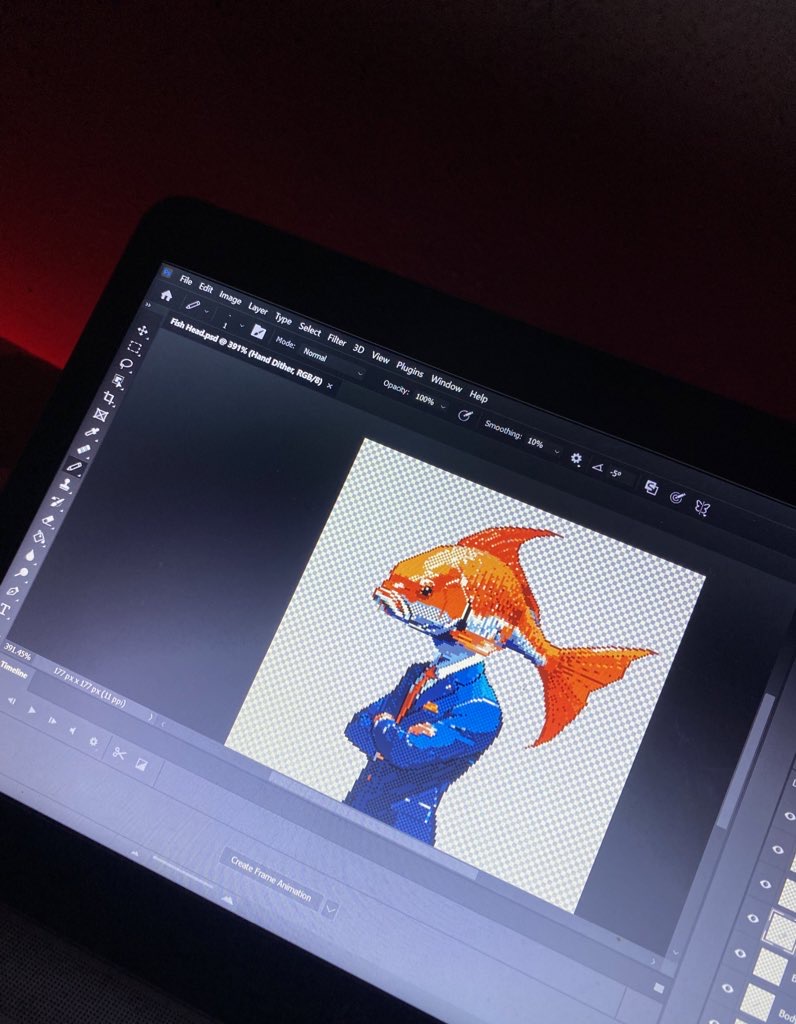Open symmetry butterfly options
The width and height of the screenshot is (796, 1024).
[x=702, y=507]
